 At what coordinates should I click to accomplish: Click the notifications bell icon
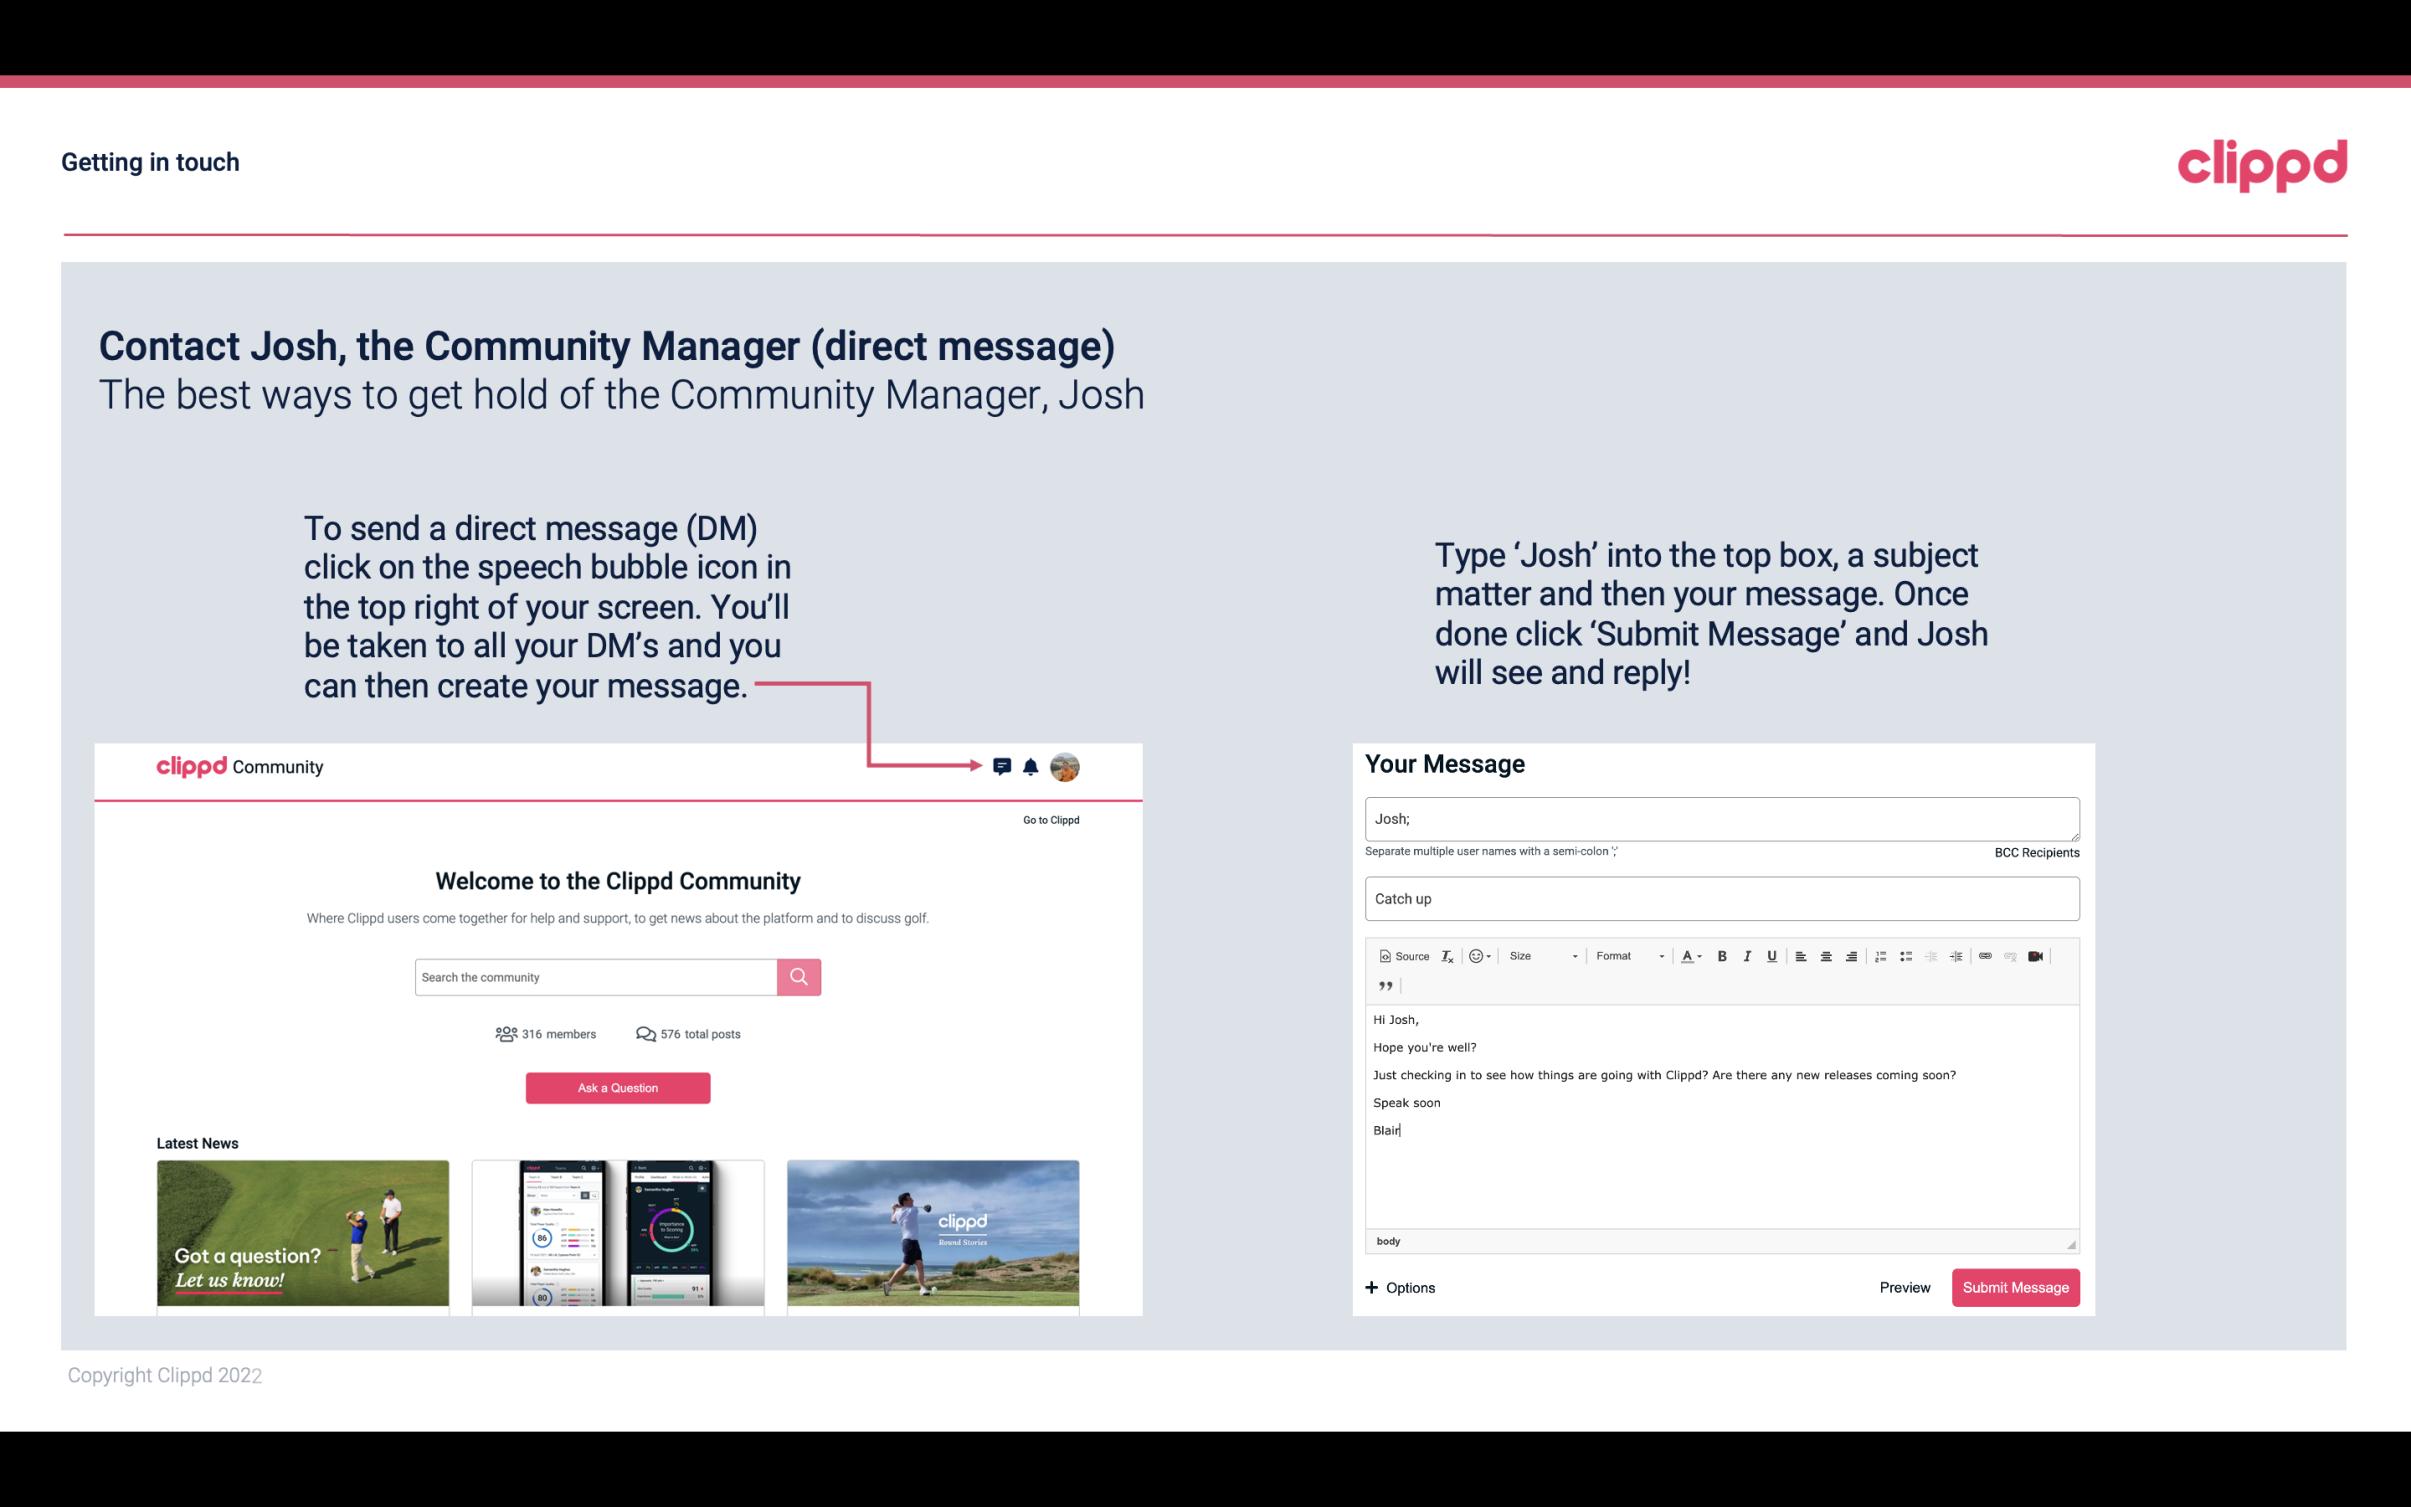point(1031,766)
